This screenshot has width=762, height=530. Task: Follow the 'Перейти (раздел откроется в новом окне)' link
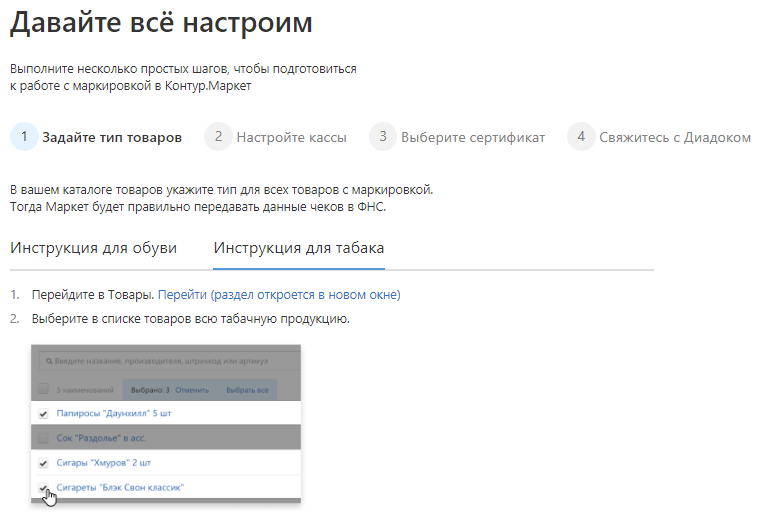(279, 295)
